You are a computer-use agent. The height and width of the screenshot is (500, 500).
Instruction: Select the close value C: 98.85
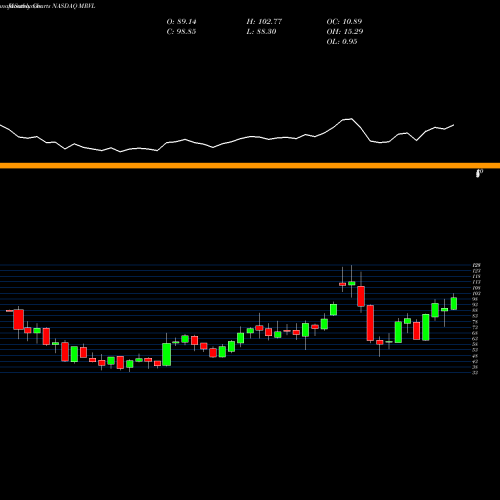click(181, 32)
